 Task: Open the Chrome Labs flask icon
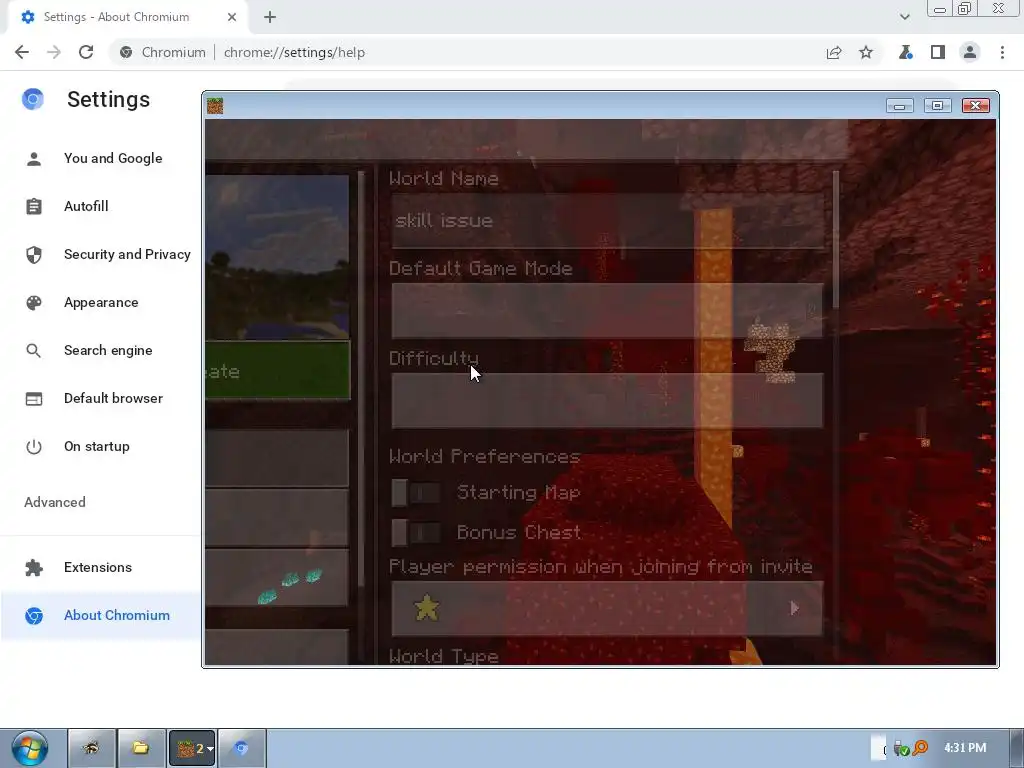point(906,52)
